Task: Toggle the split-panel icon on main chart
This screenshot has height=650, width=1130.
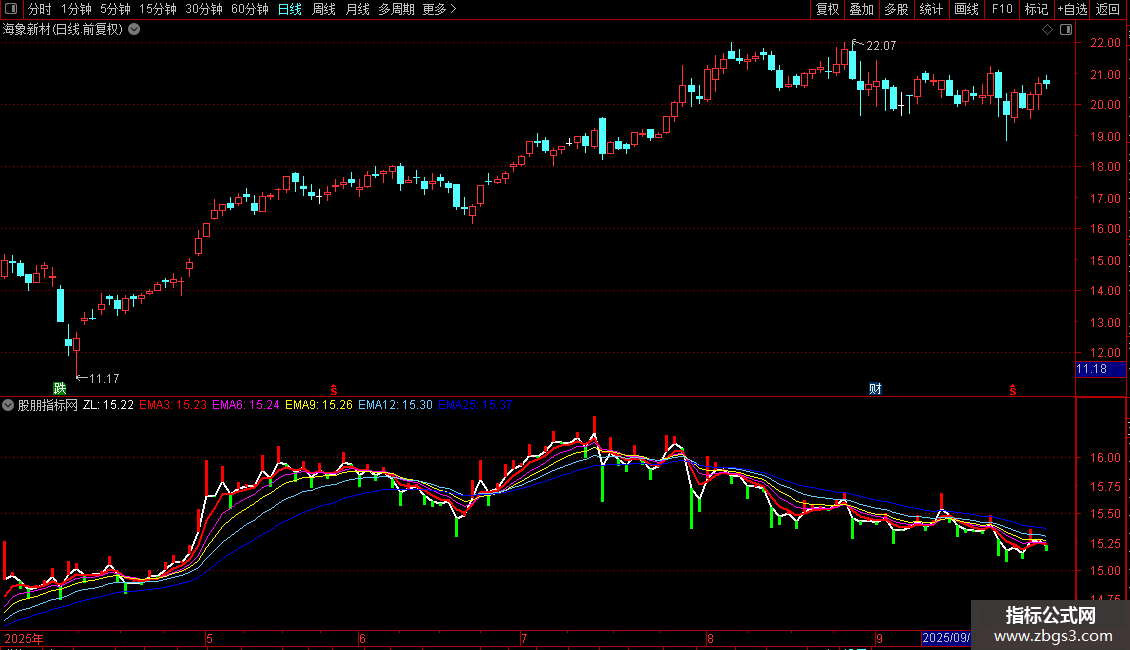Action: 1066,30
